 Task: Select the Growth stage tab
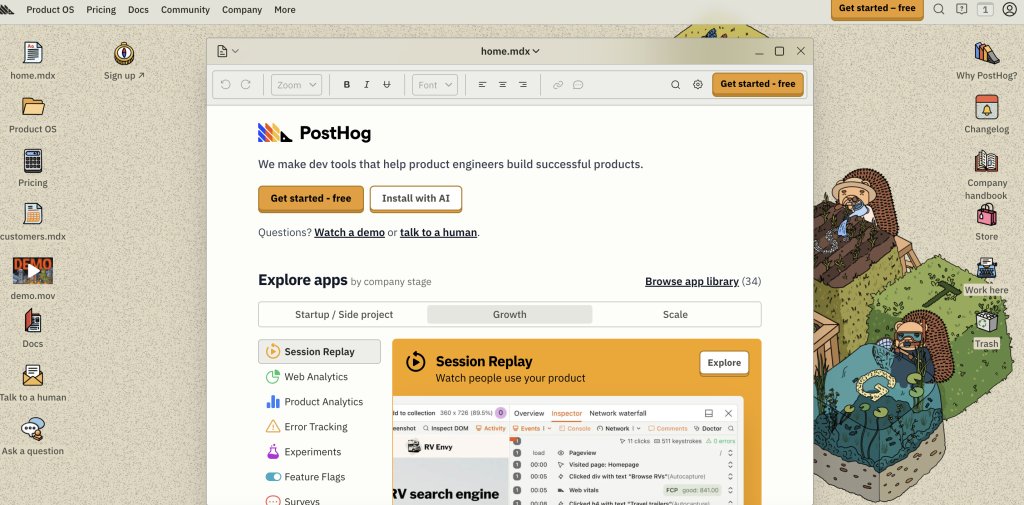tap(509, 314)
